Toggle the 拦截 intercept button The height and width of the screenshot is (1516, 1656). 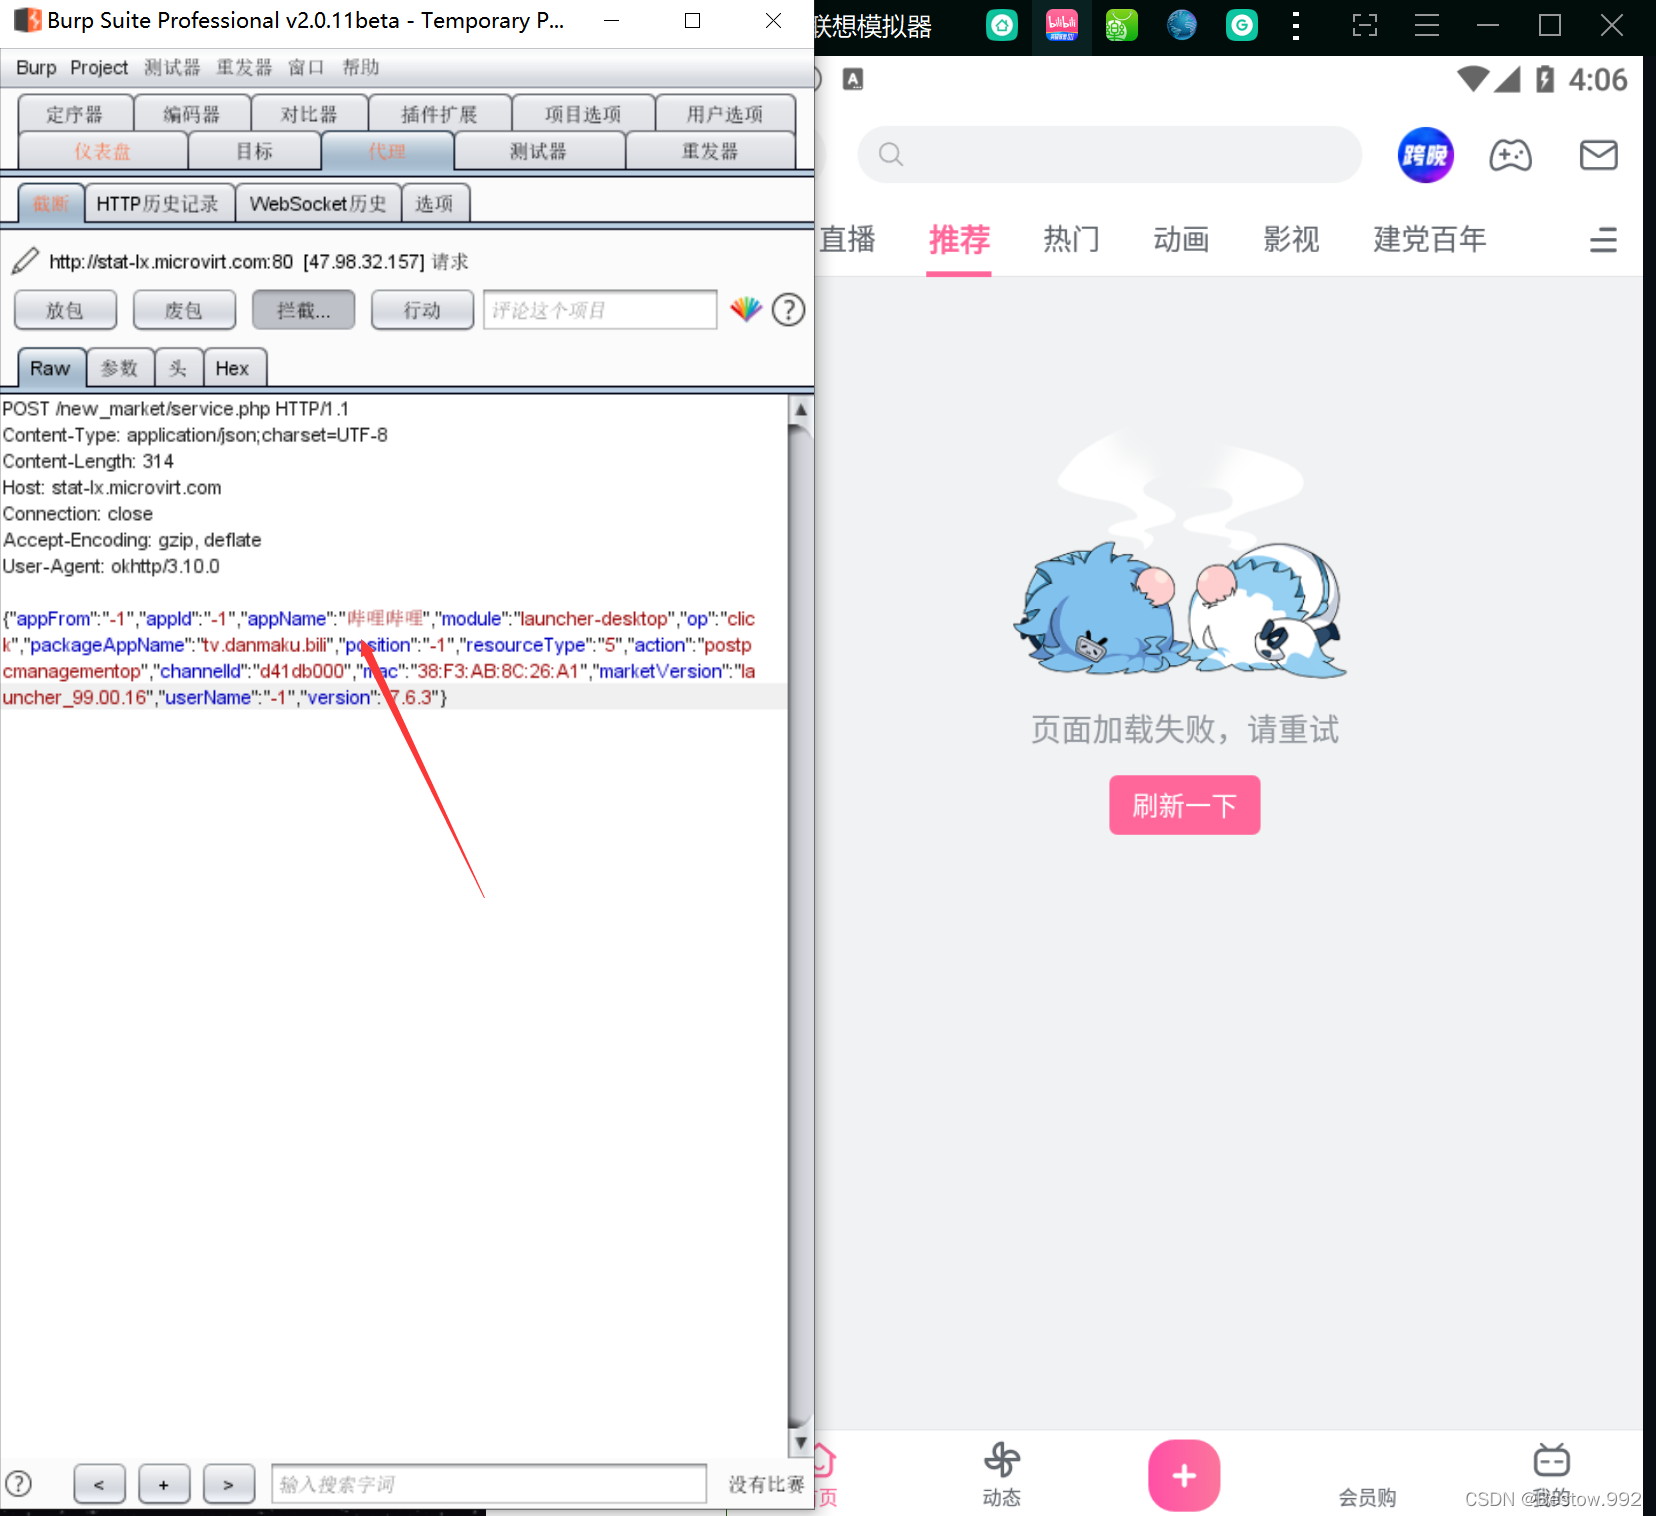pos(303,310)
